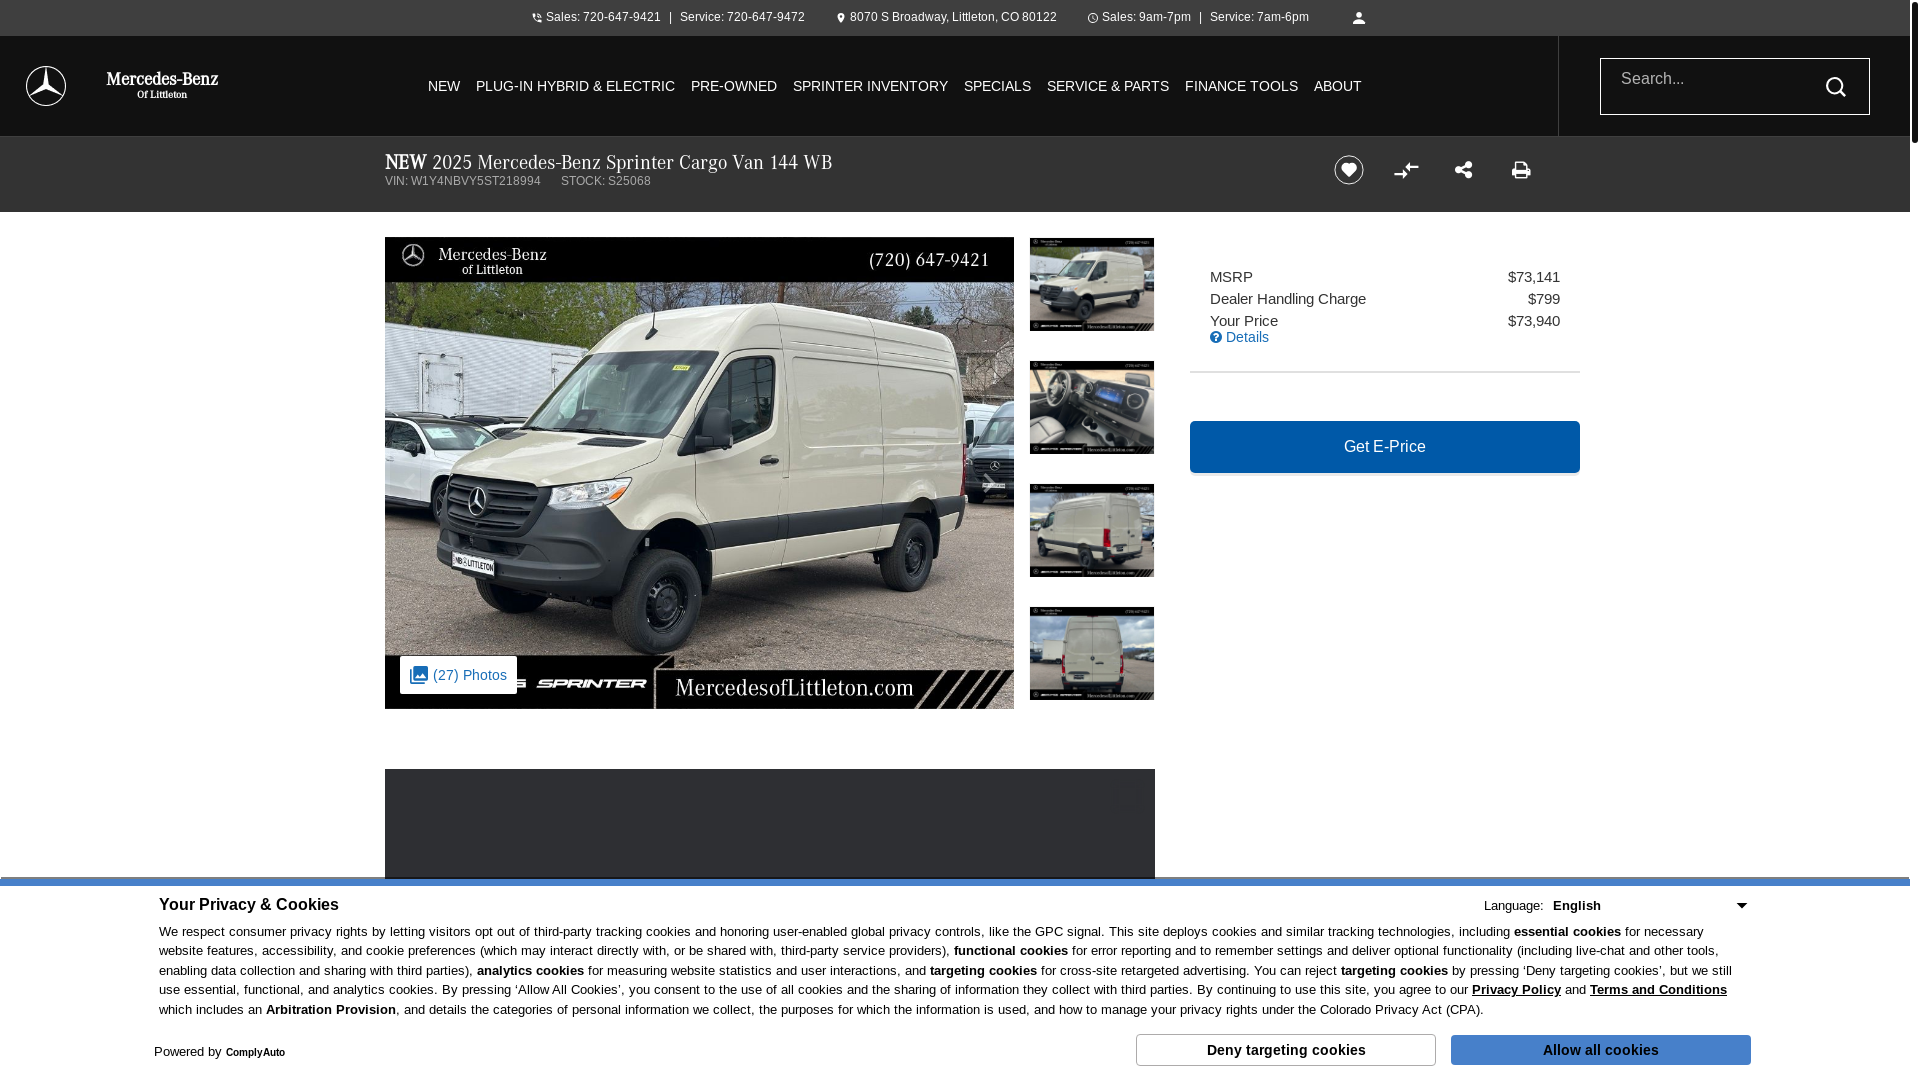Viewport: 1920px width, 1080px height.
Task: Select the rear doors van thumbnail
Action: click(x=1092, y=653)
